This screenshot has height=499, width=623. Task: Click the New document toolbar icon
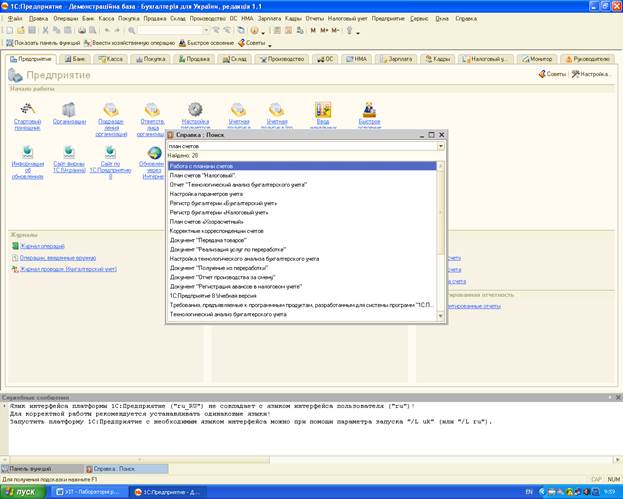pyautogui.click(x=10, y=30)
